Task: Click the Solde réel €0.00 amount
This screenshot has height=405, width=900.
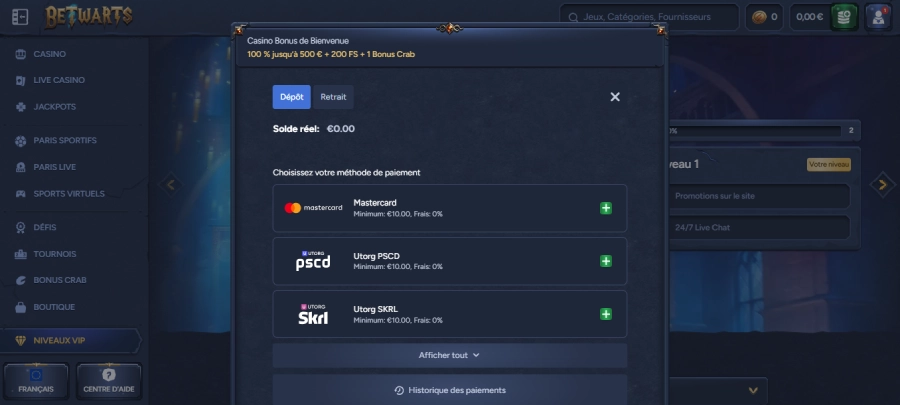Action: [340, 129]
